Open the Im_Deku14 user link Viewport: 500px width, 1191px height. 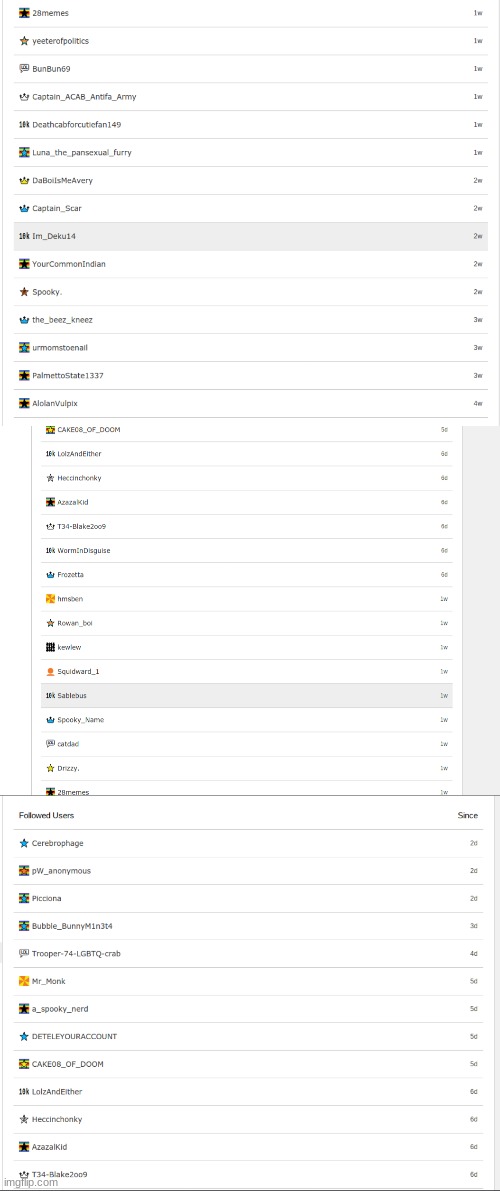(54, 236)
